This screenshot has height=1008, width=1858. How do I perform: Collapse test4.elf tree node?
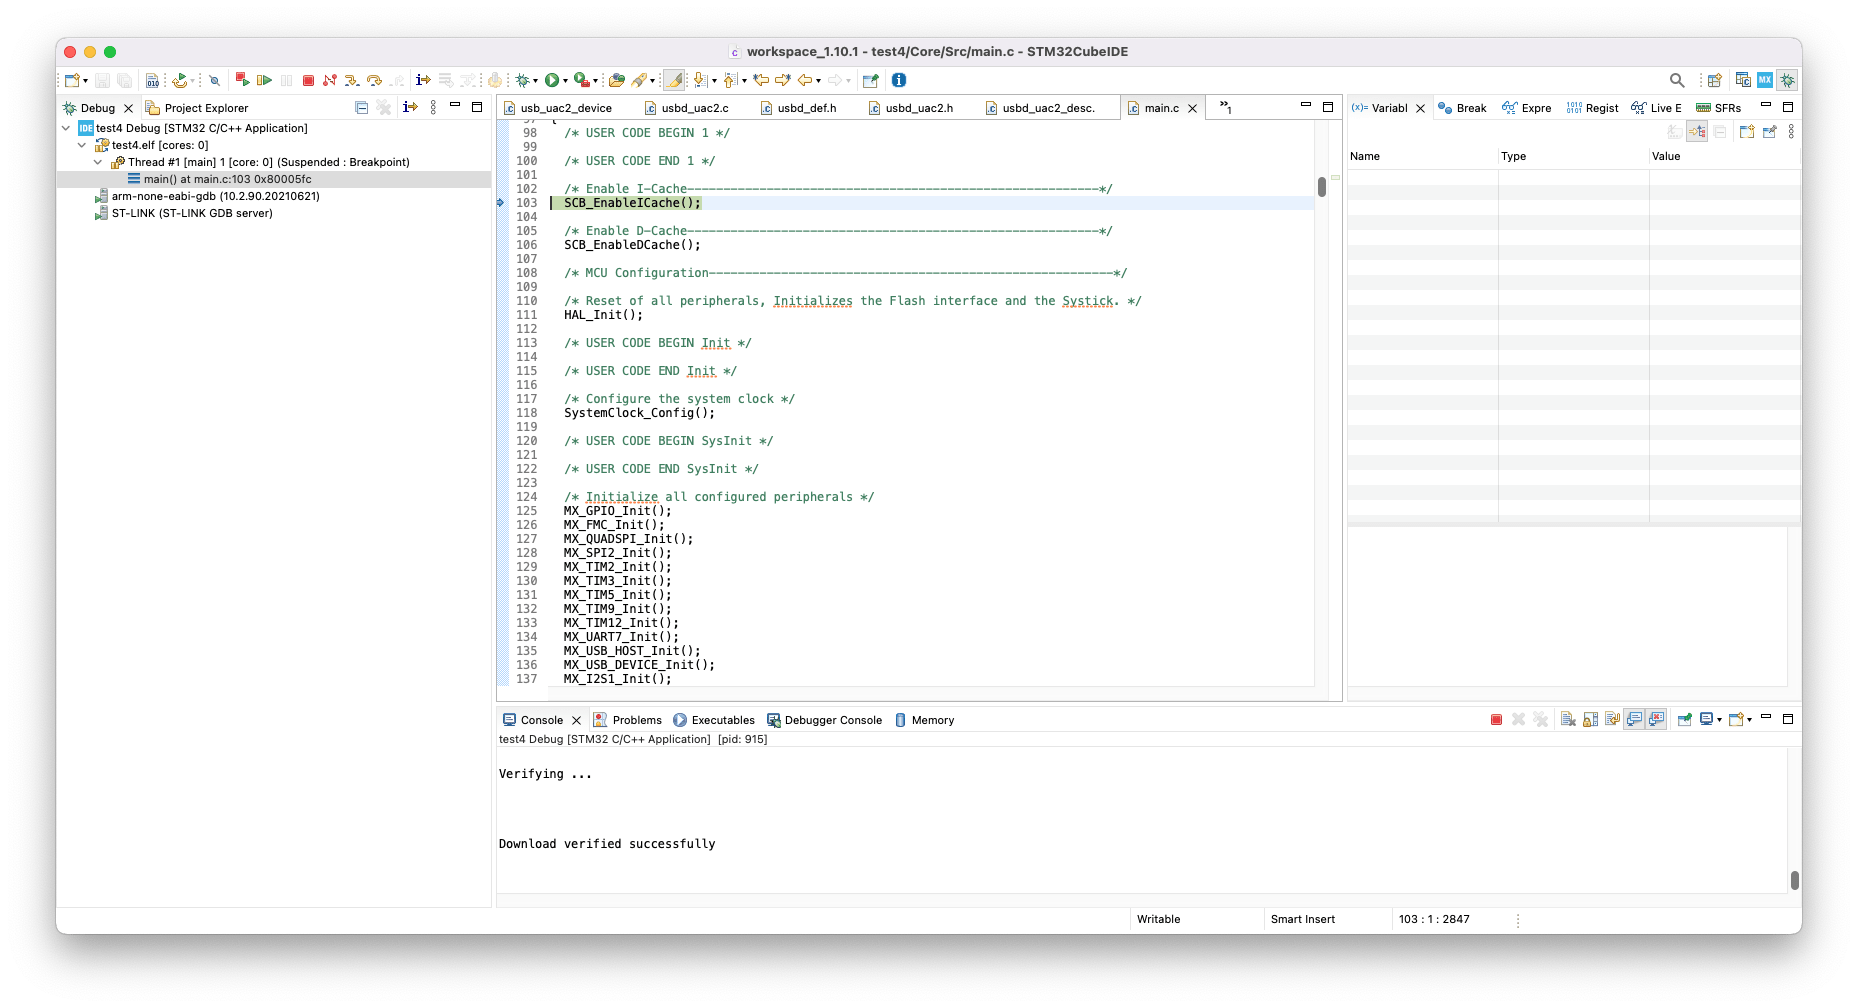[x=82, y=145]
